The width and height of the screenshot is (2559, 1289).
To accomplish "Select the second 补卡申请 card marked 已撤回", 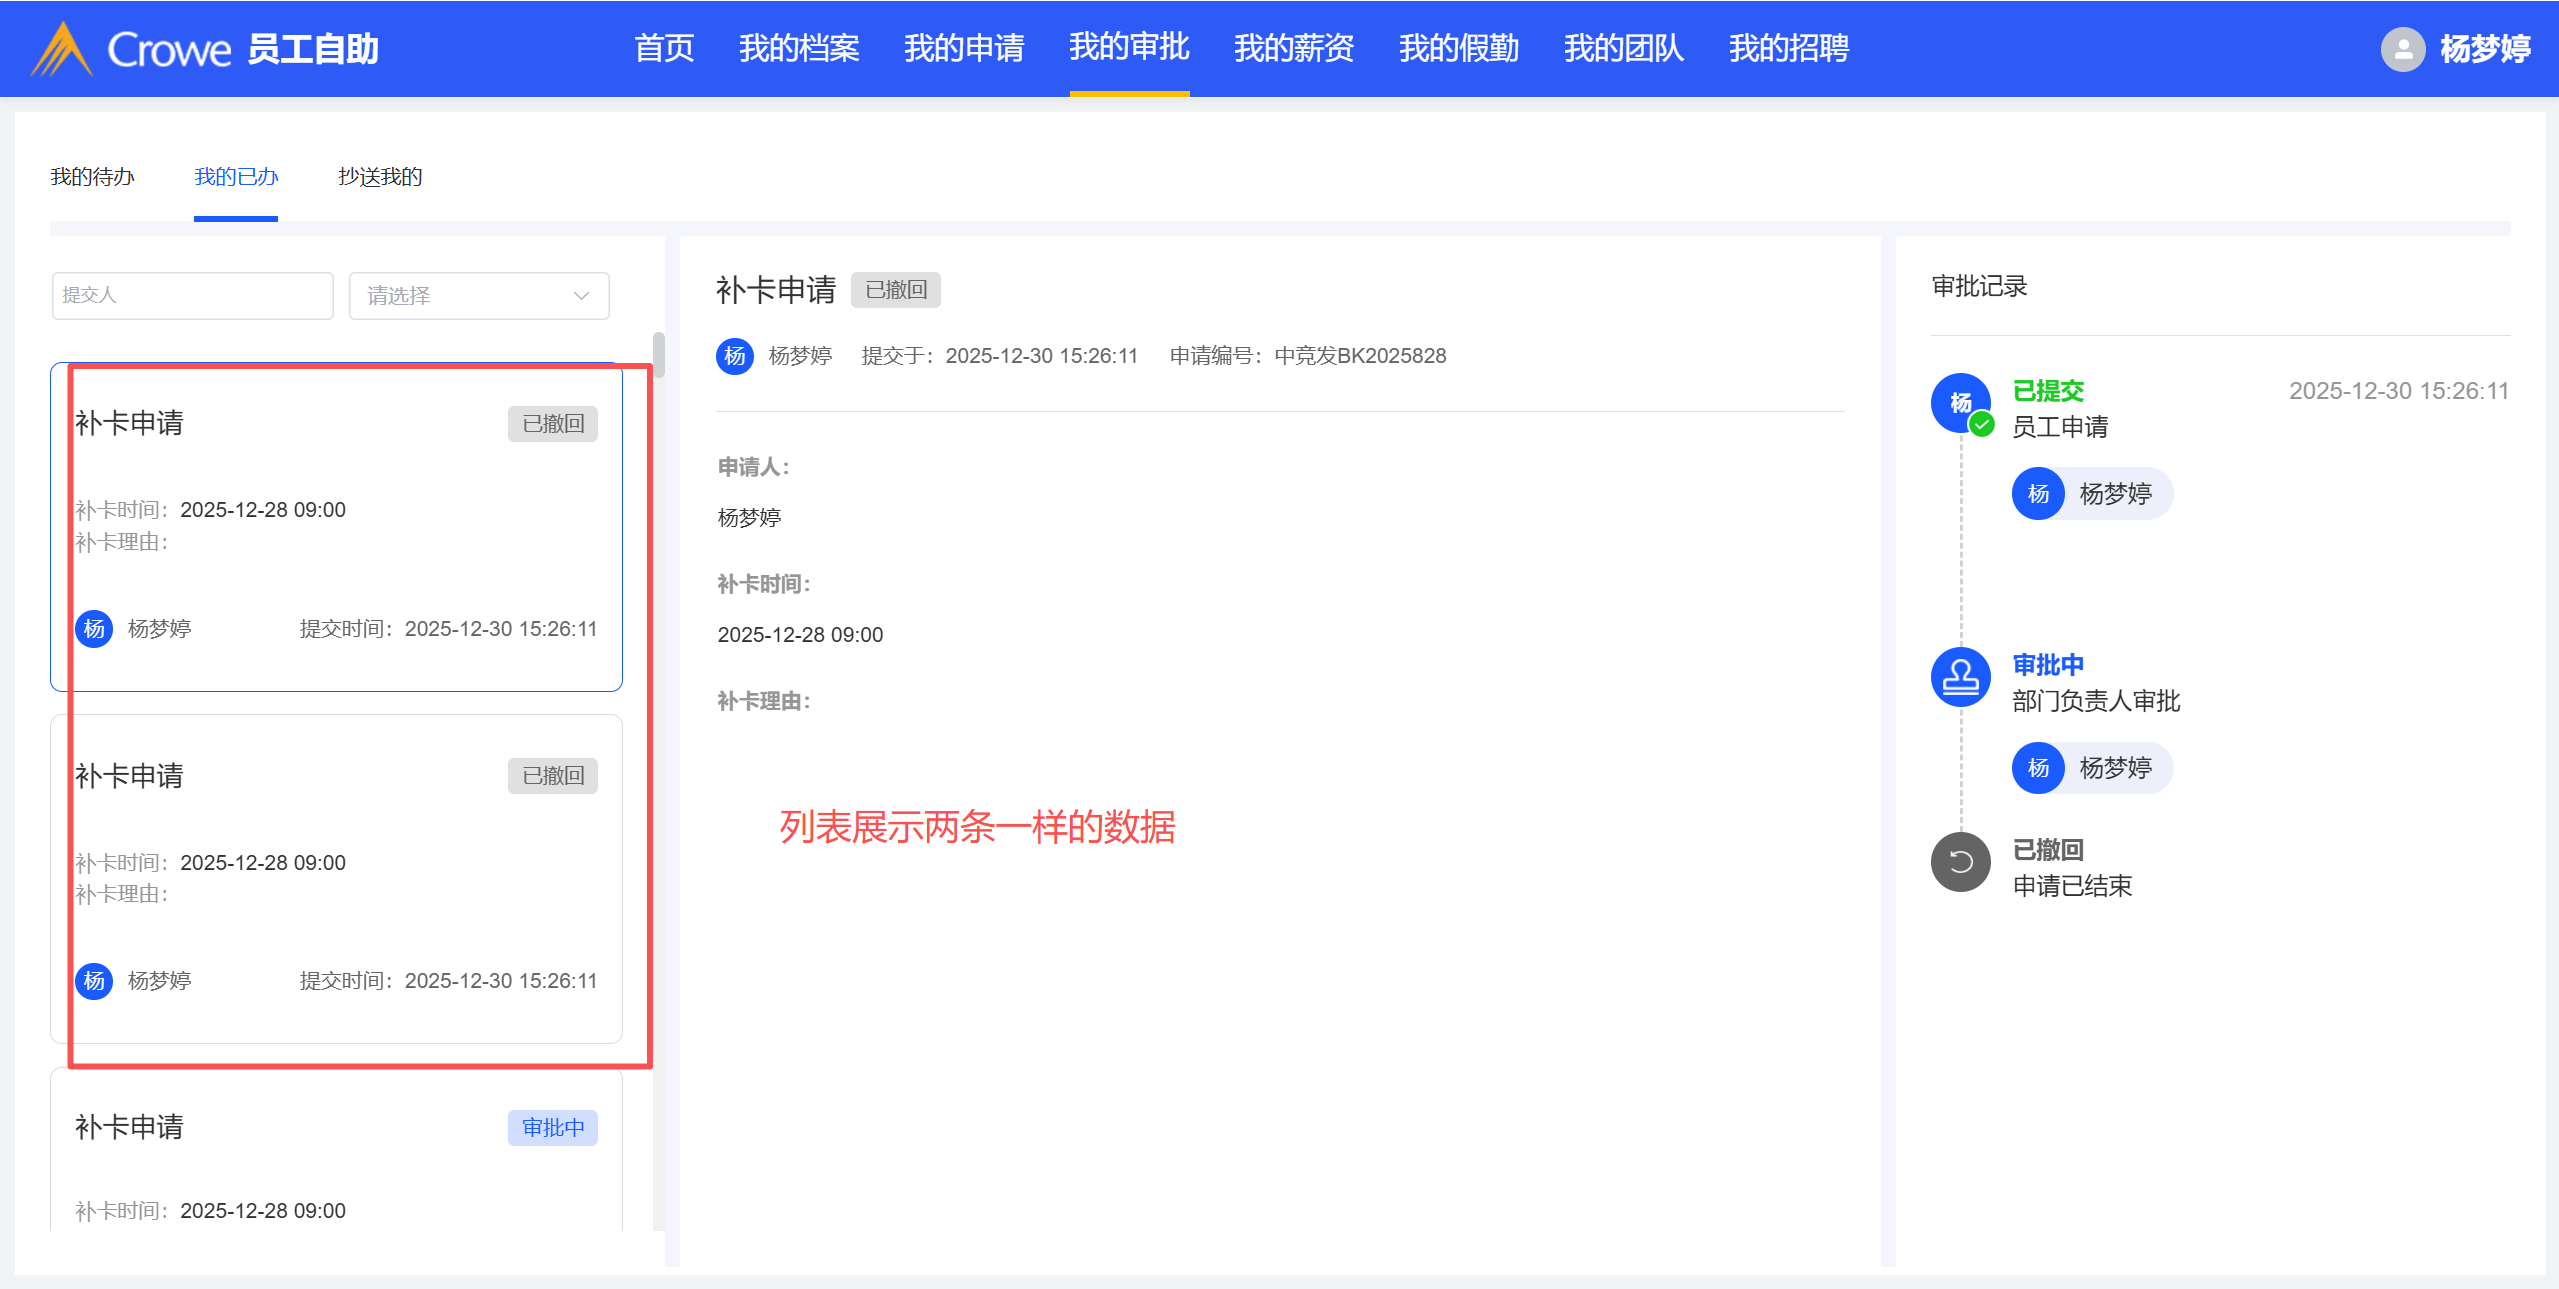I will point(336,878).
